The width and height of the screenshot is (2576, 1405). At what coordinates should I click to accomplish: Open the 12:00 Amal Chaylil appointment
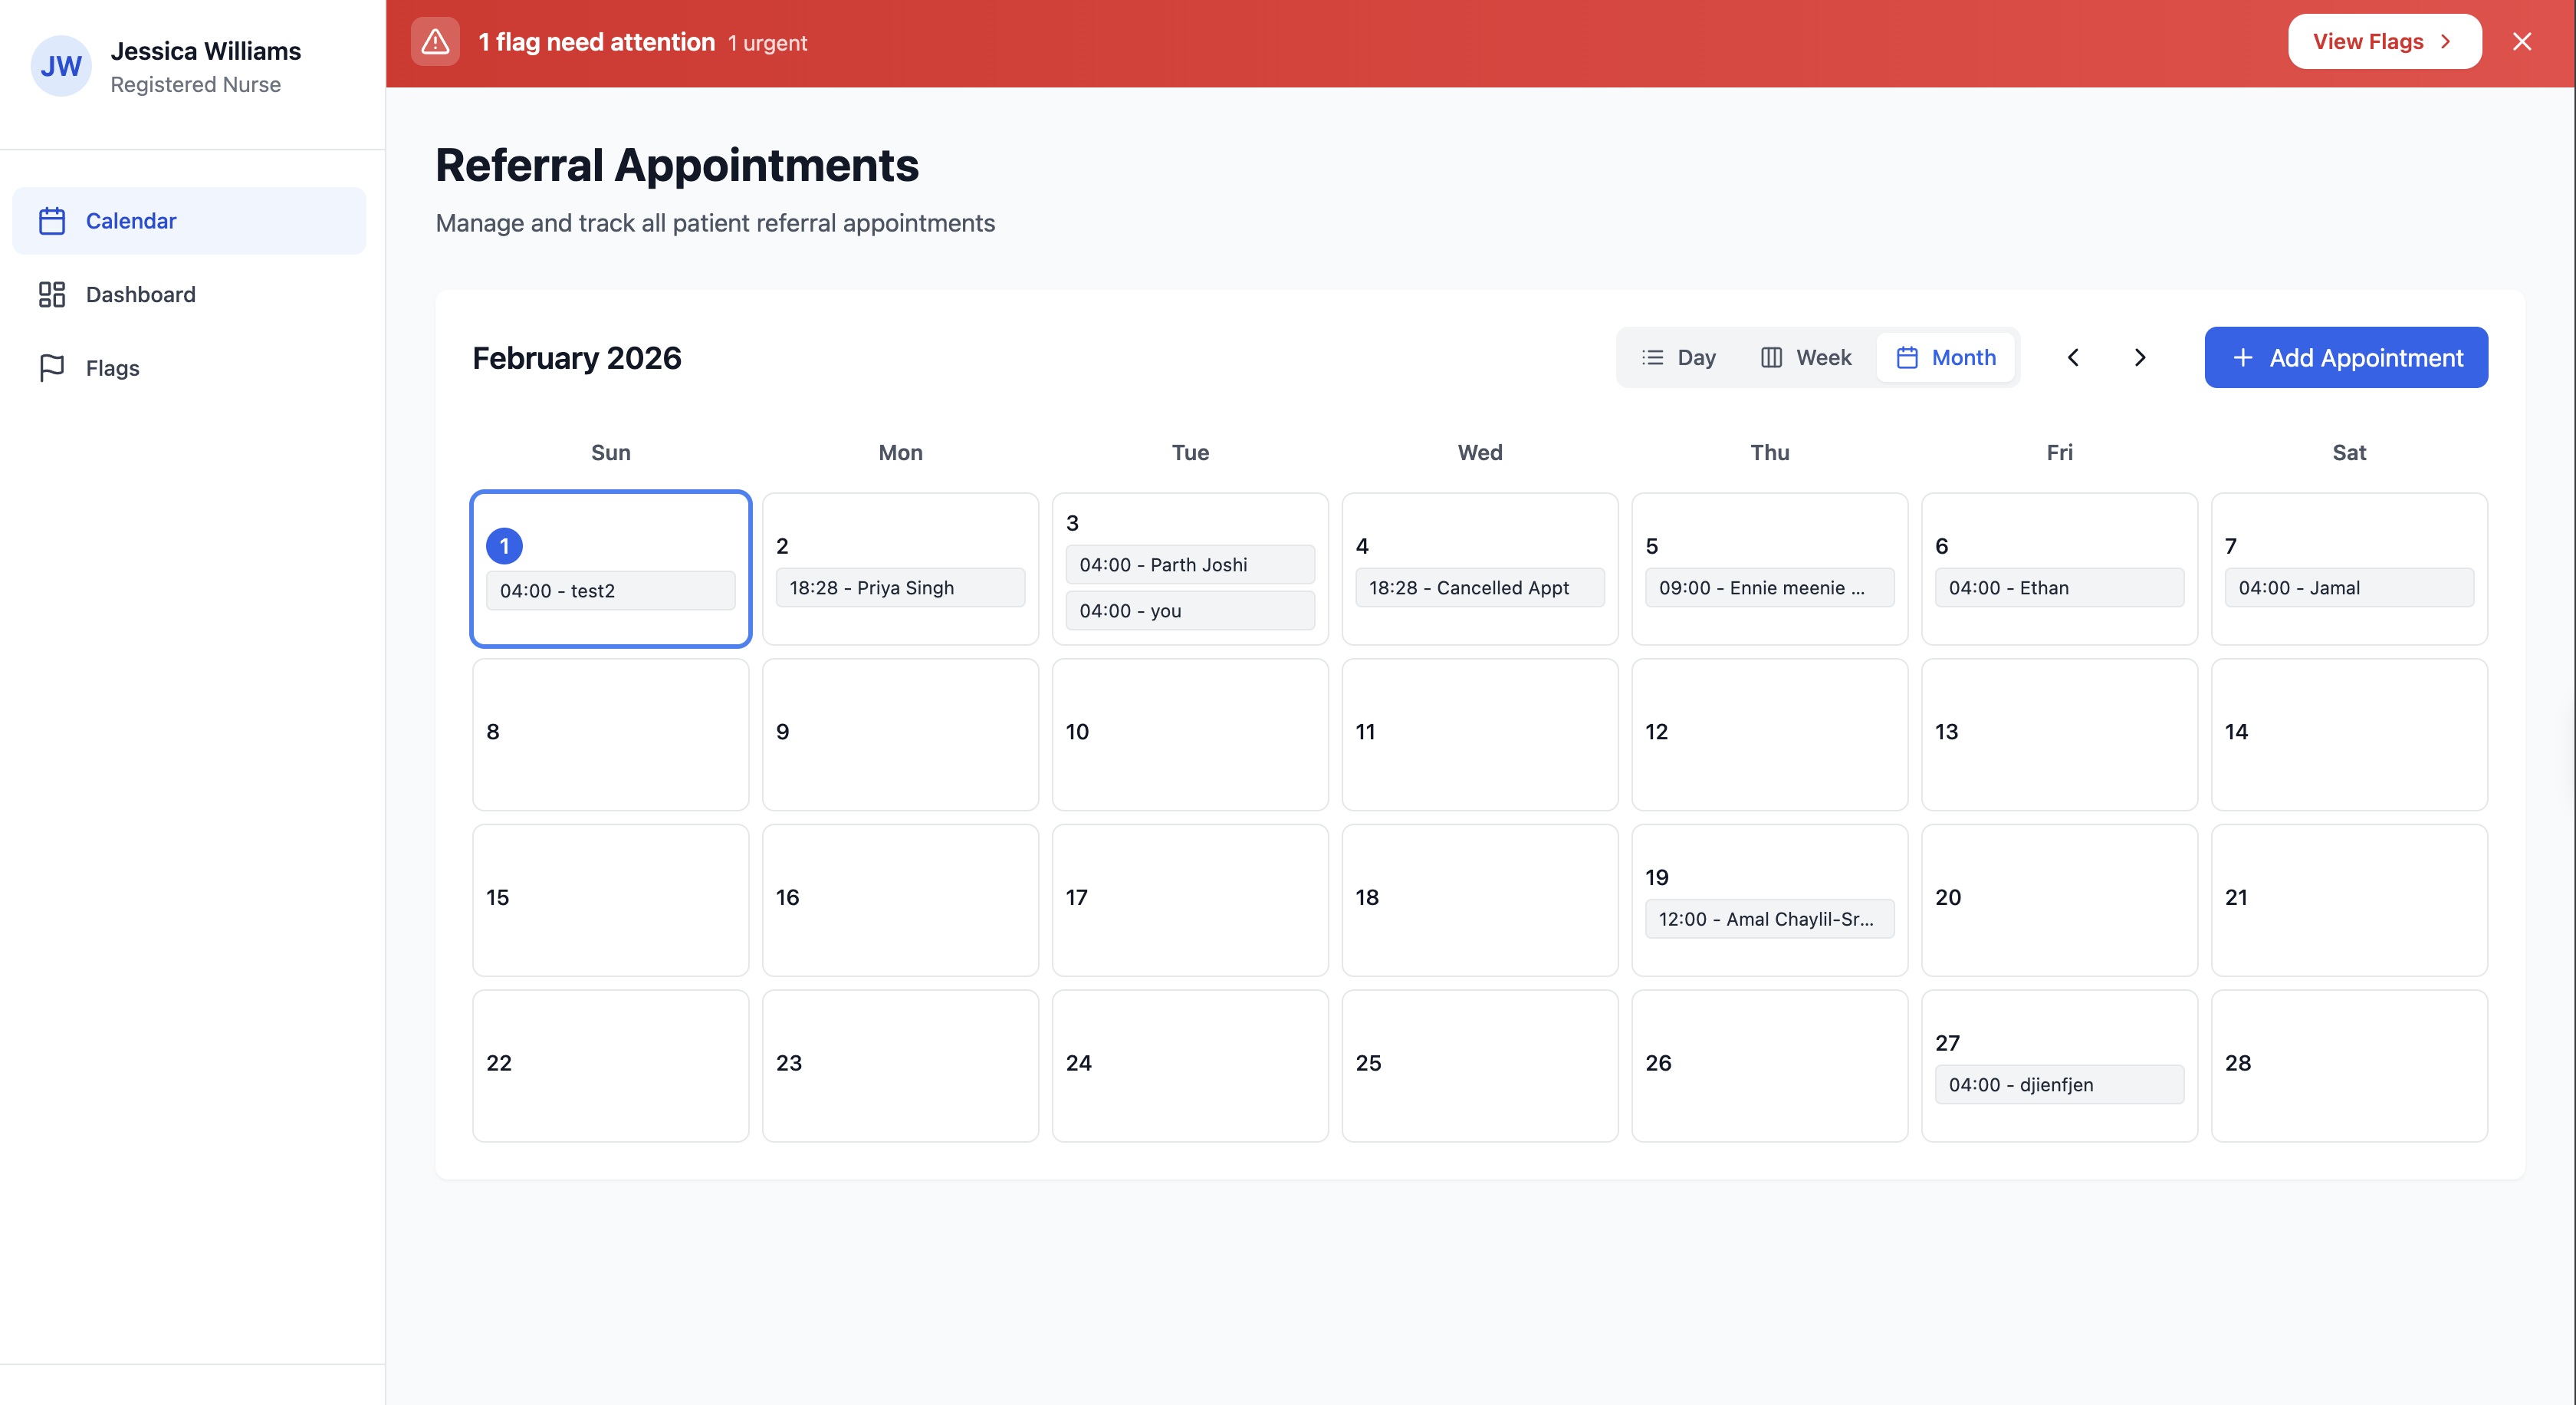coord(1768,919)
